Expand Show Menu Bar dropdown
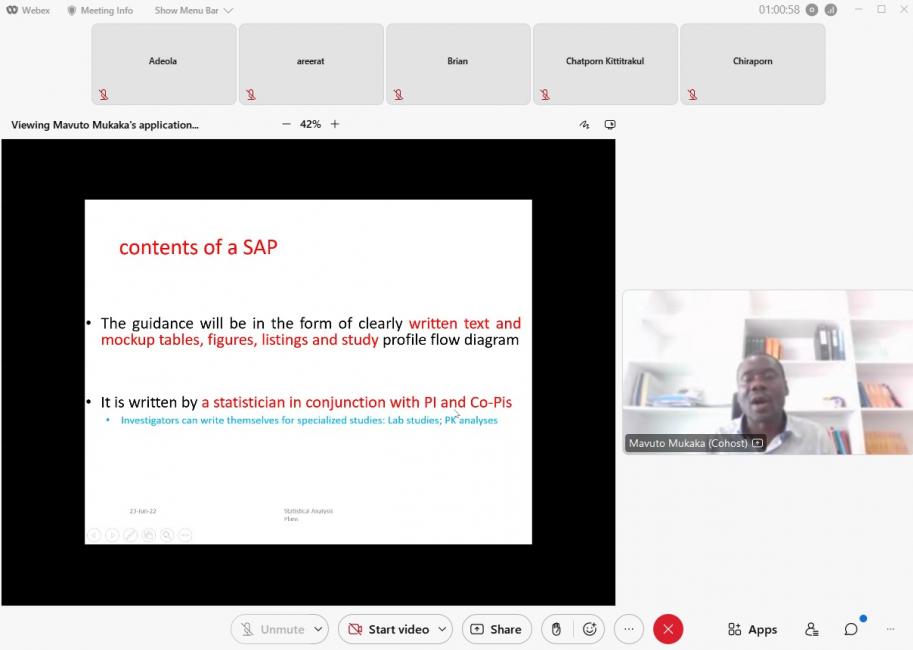The image size is (913, 650). (193, 10)
